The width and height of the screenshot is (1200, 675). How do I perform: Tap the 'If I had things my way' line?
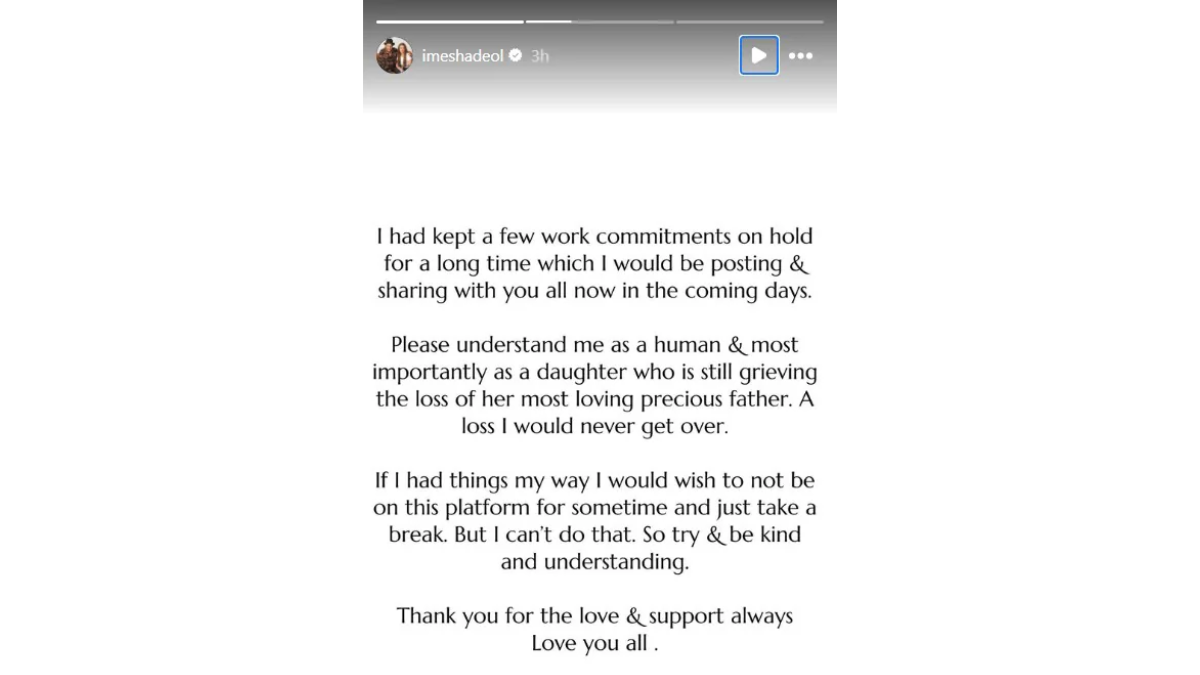[x=595, y=481]
